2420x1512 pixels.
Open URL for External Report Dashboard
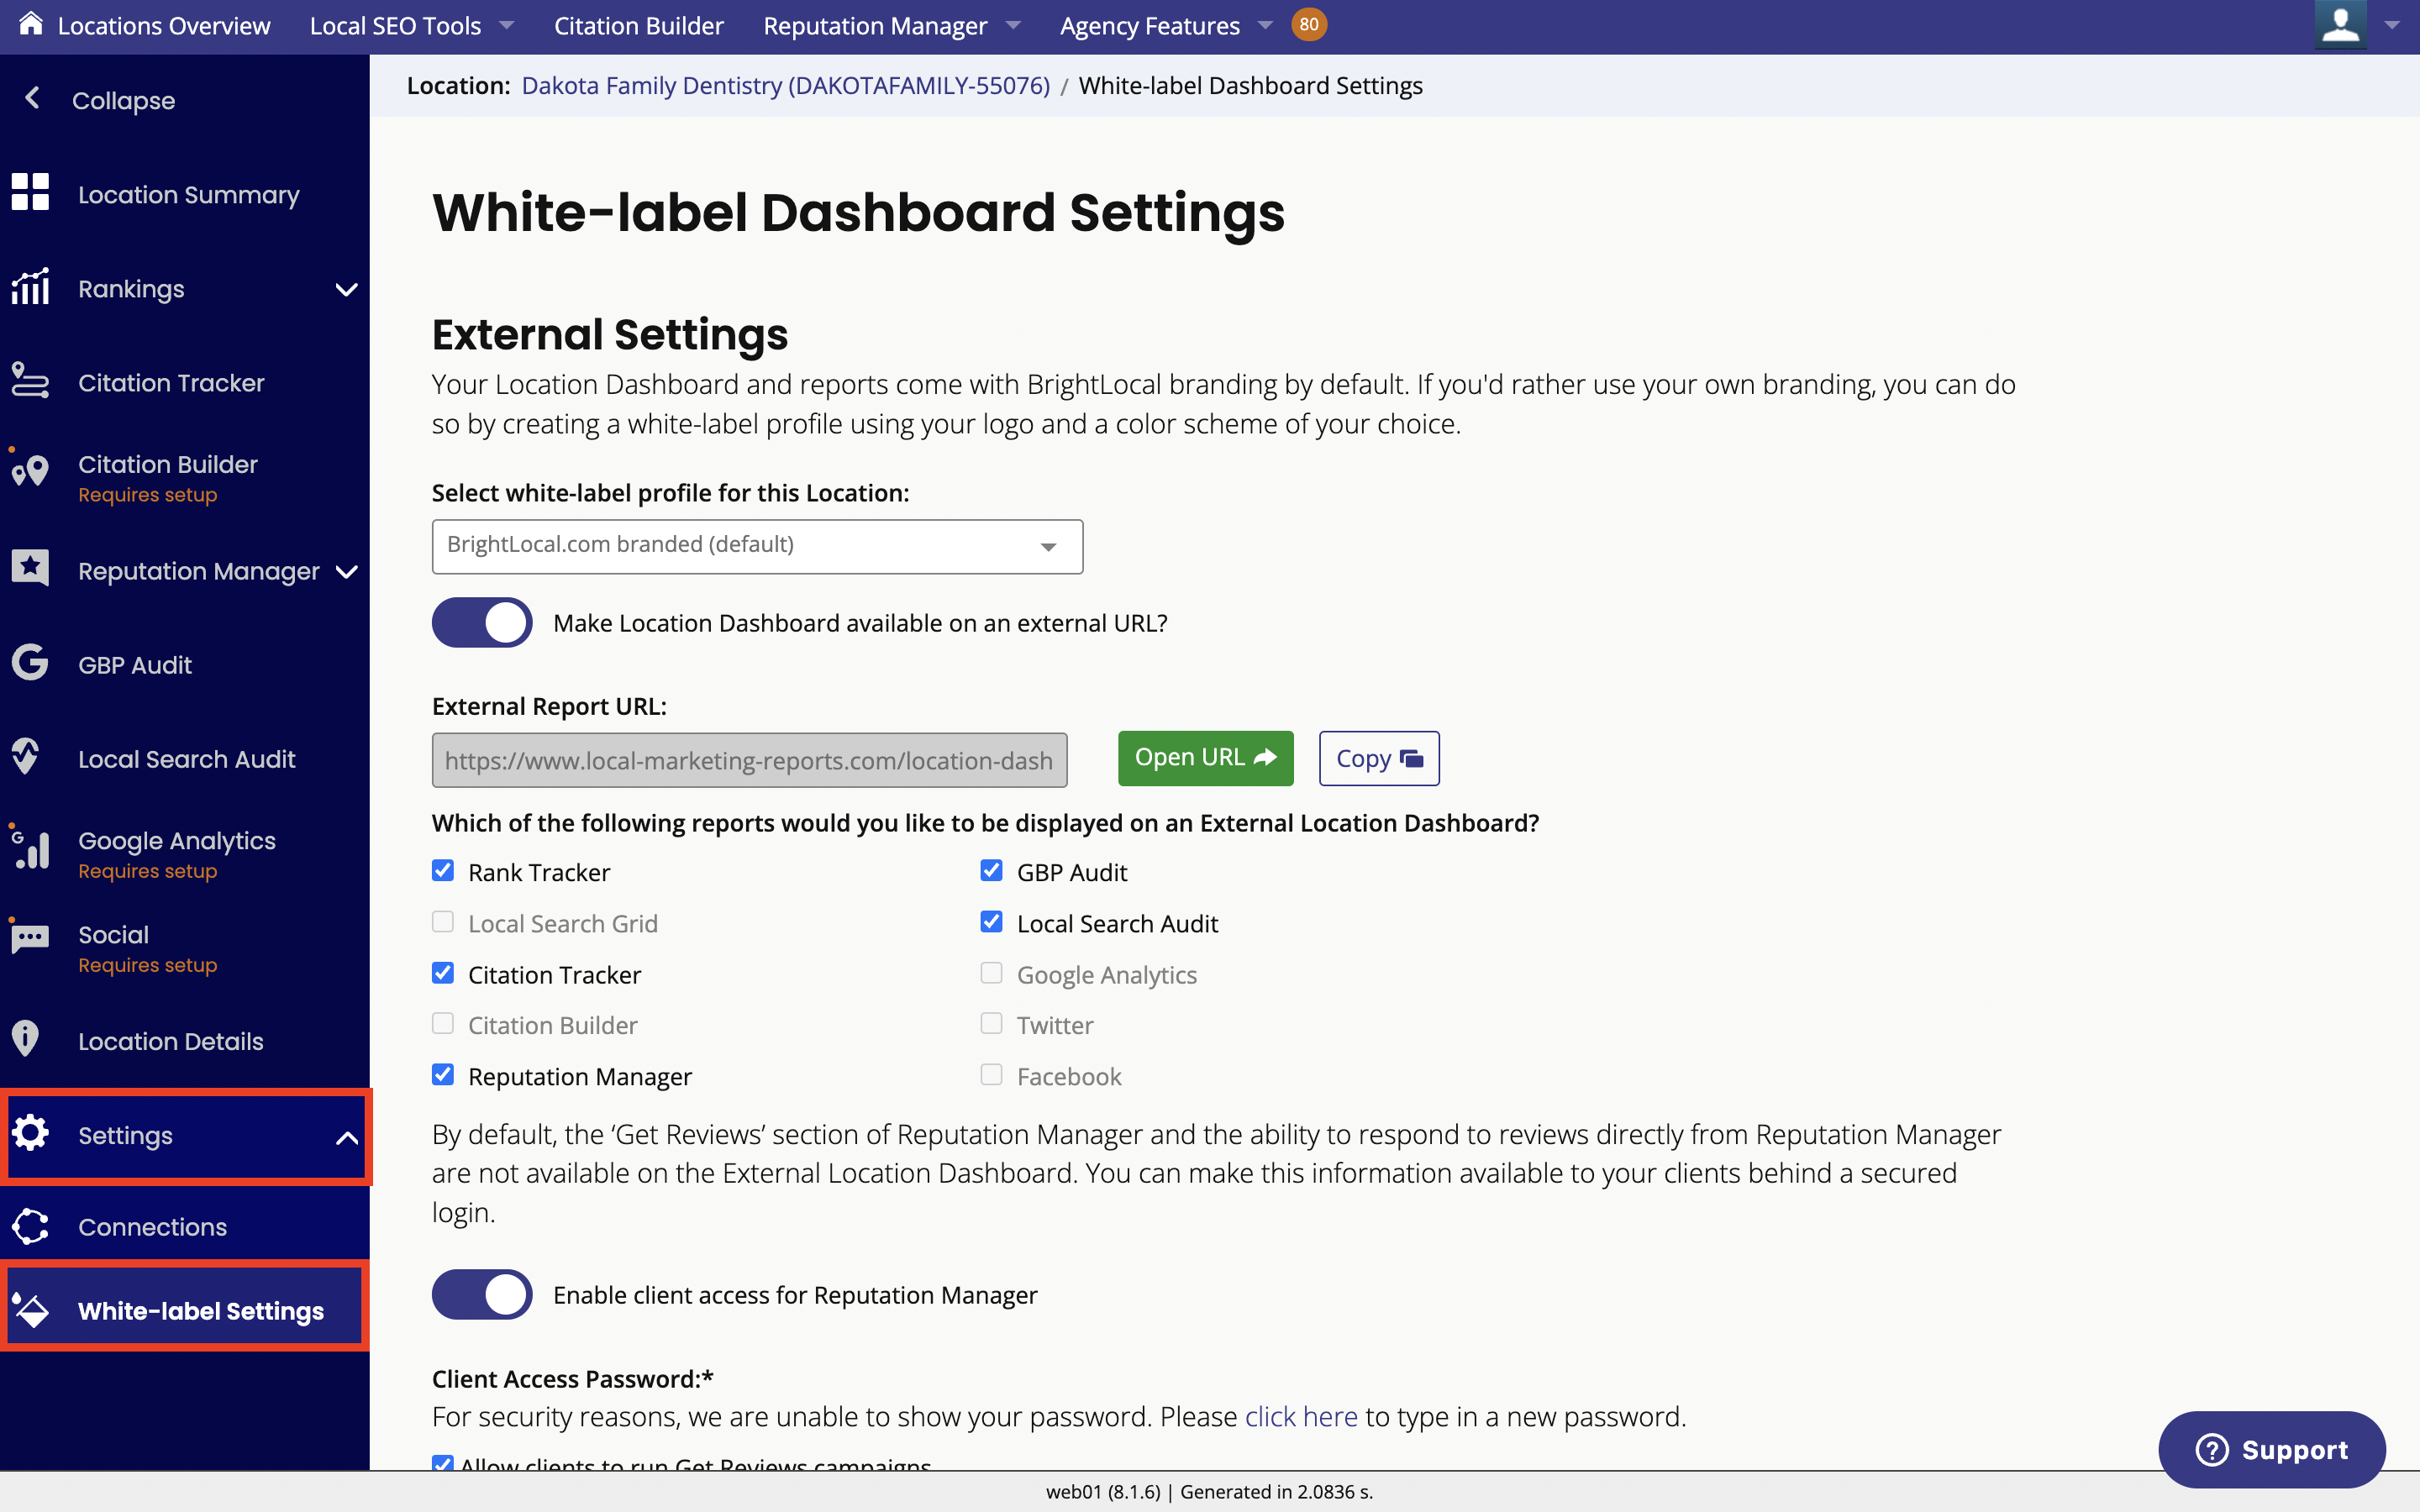pyautogui.click(x=1206, y=756)
